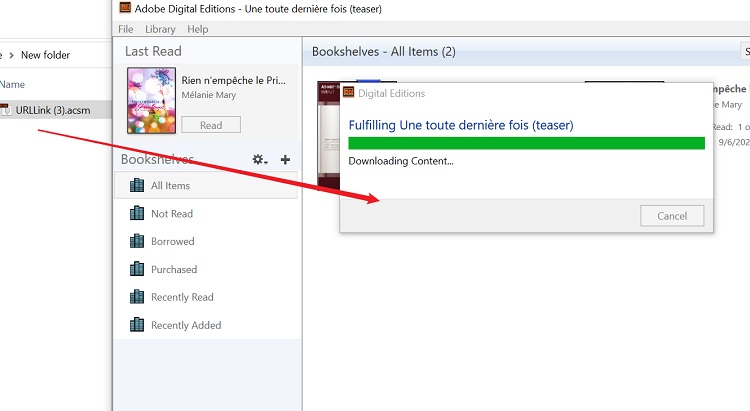Click the Purchased bookshelf icon
This screenshot has height=411, width=750.
[x=137, y=269]
